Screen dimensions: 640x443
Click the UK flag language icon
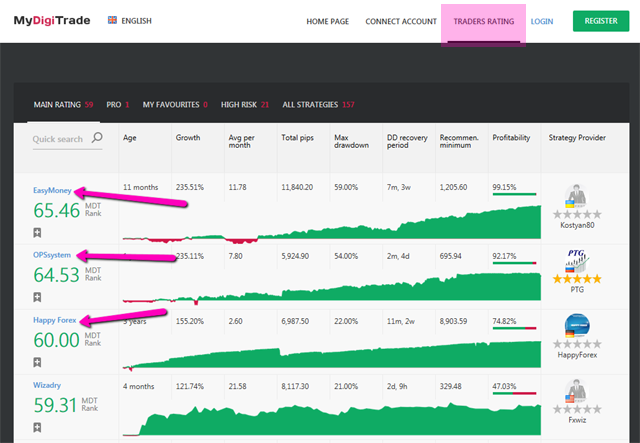[112, 20]
